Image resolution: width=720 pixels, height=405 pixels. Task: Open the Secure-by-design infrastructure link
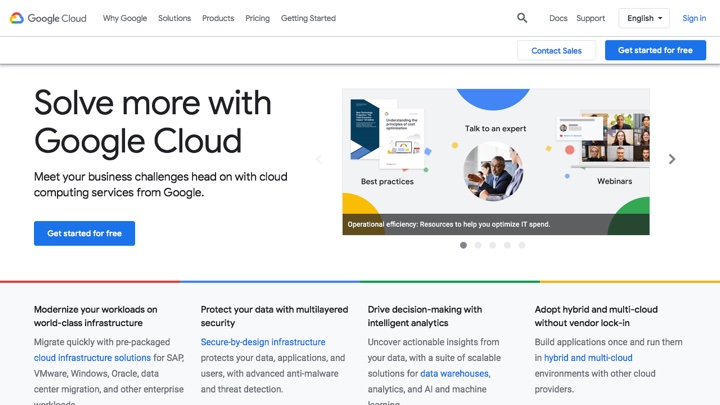click(263, 342)
